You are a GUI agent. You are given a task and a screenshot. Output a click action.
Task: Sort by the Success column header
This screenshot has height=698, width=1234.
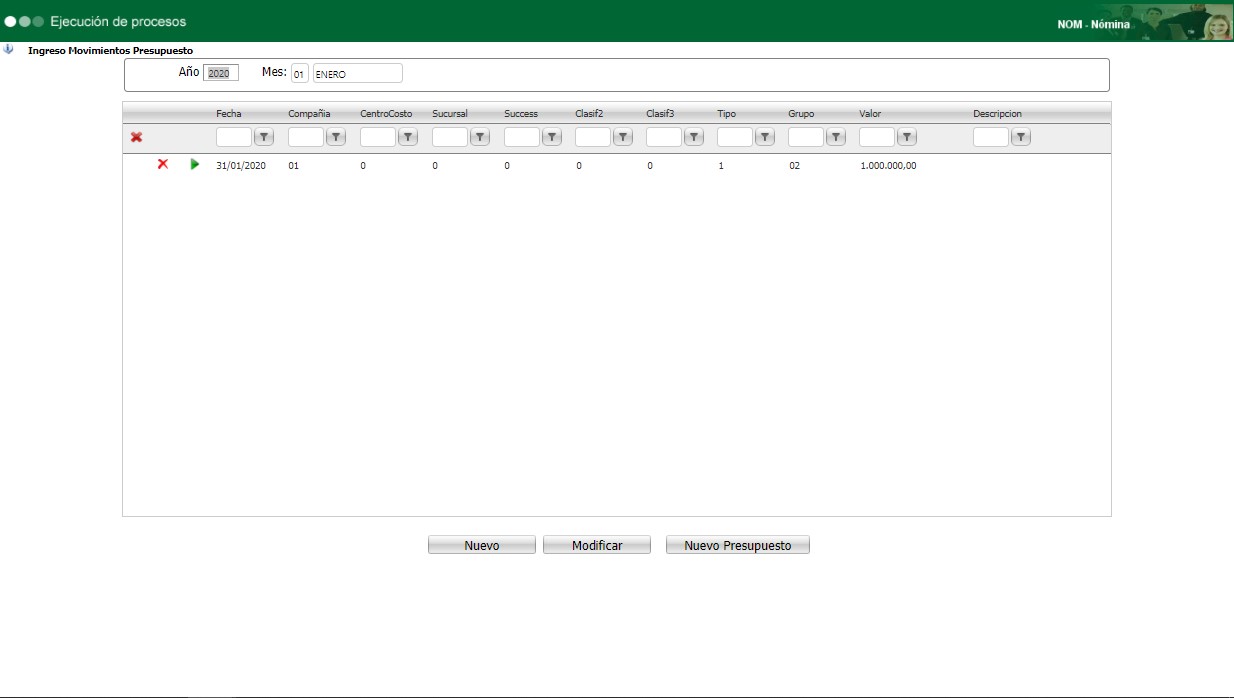[521, 114]
